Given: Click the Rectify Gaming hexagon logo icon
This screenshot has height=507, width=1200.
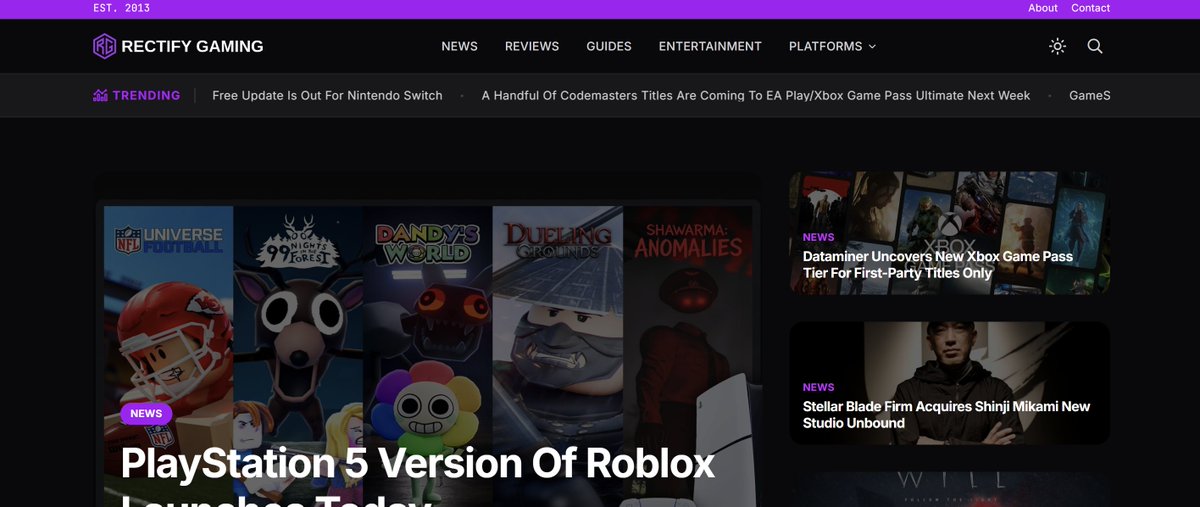Looking at the screenshot, I should coord(104,46).
